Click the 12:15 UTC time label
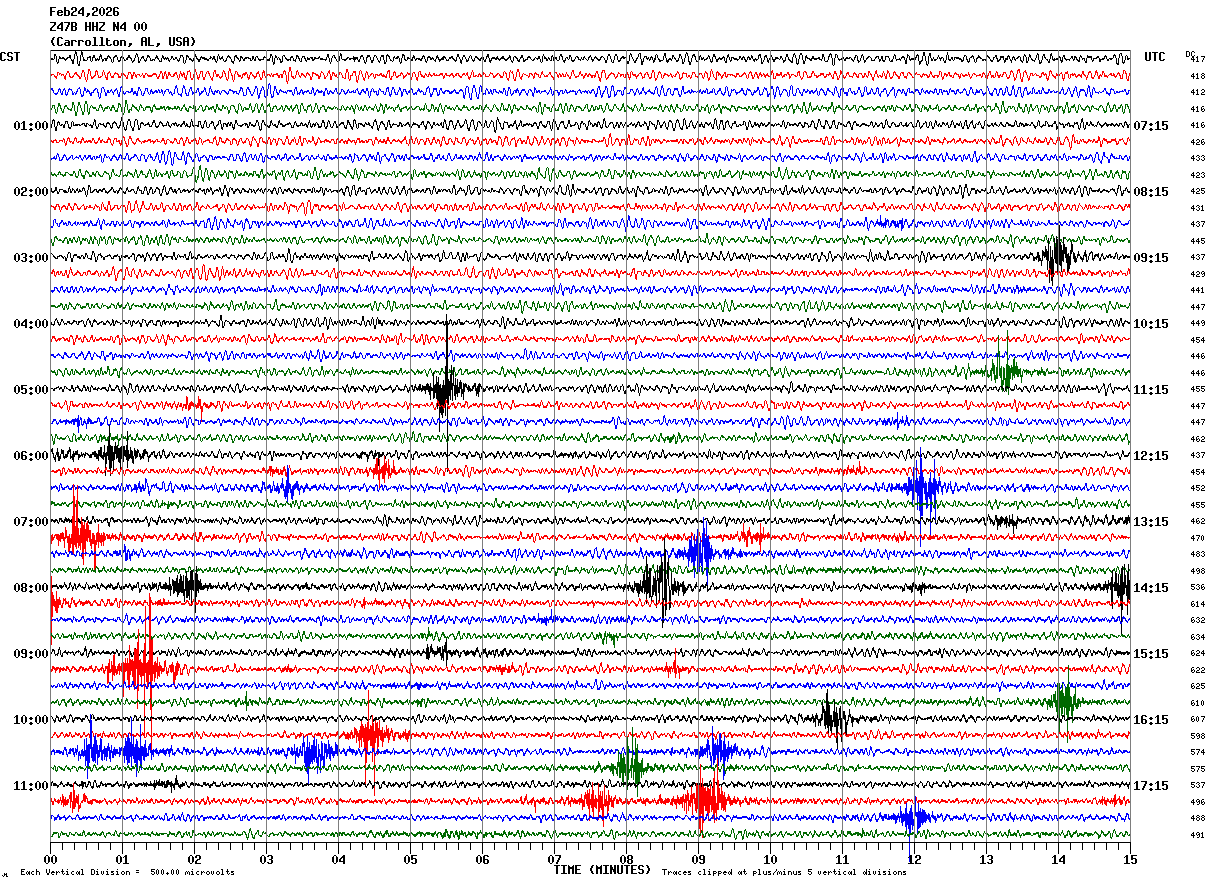 click(1151, 456)
